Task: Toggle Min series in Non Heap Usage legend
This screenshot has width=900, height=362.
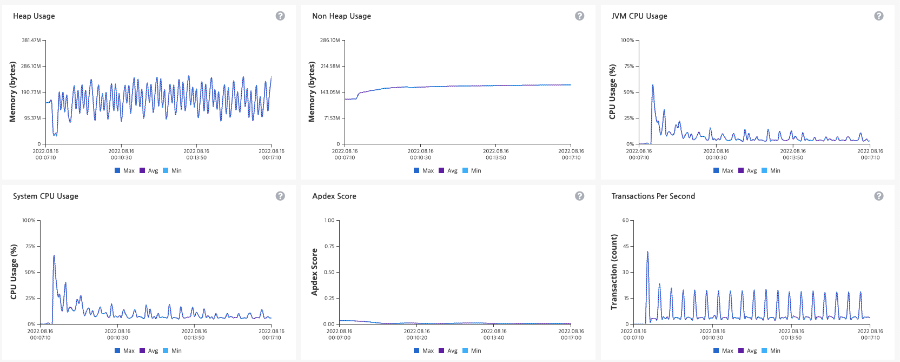Action: (x=472, y=170)
